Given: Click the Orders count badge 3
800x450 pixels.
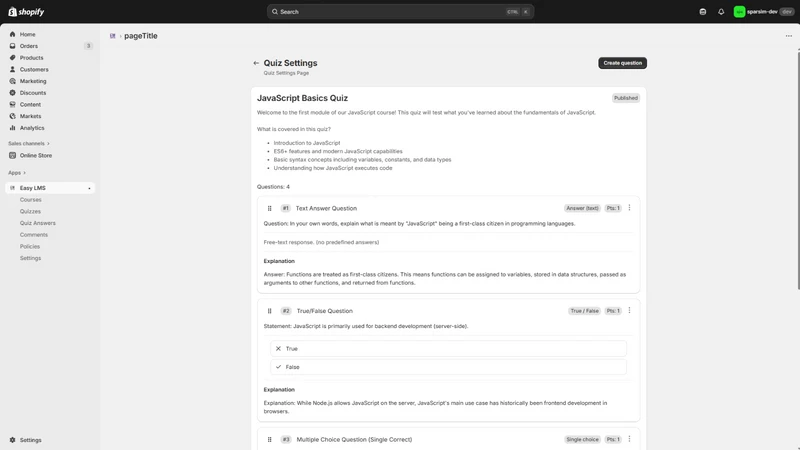Looking at the screenshot, I should click(x=88, y=46).
